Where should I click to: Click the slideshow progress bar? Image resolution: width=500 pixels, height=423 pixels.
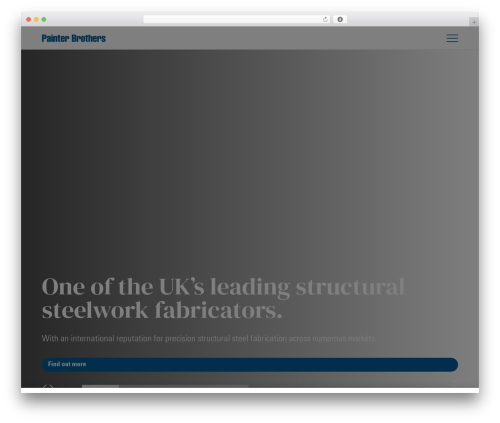pos(165,386)
